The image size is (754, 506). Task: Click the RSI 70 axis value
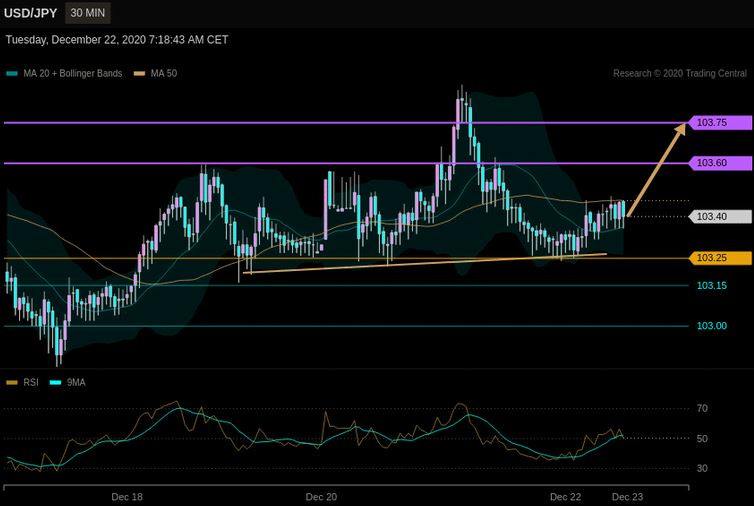coord(702,408)
